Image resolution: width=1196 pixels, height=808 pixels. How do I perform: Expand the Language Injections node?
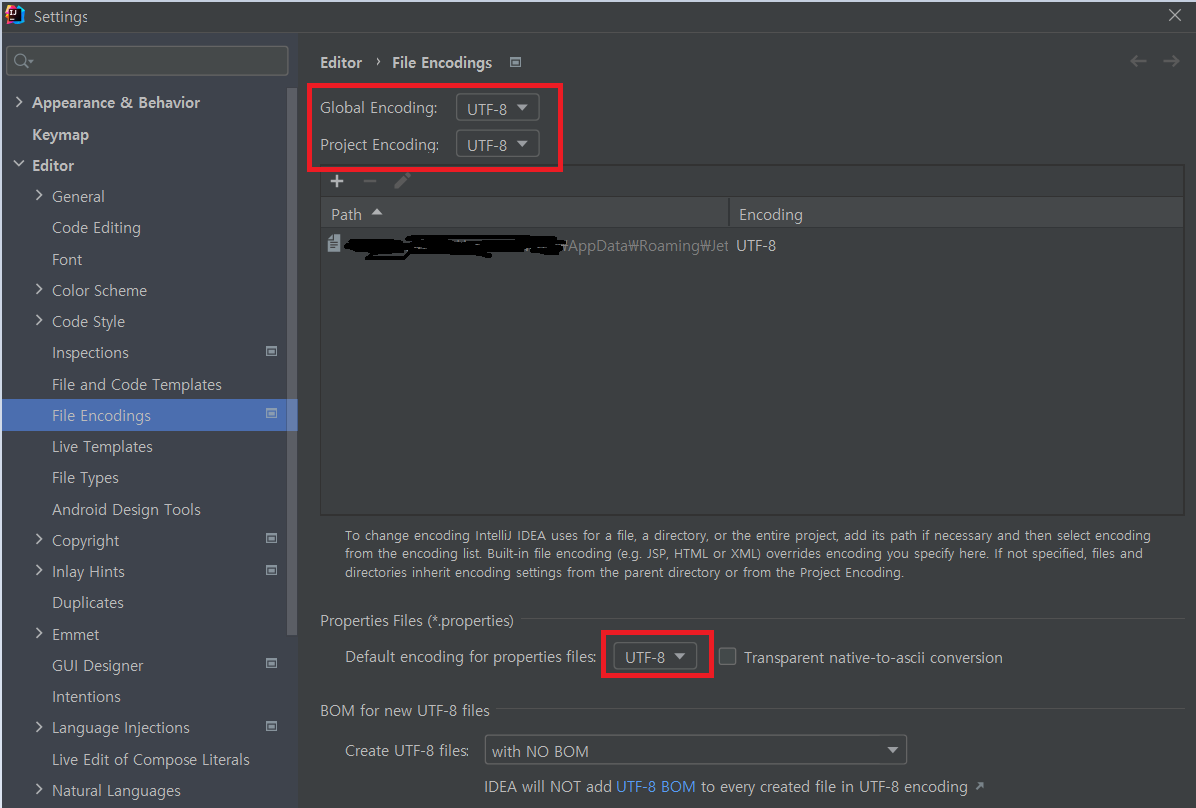tap(39, 727)
